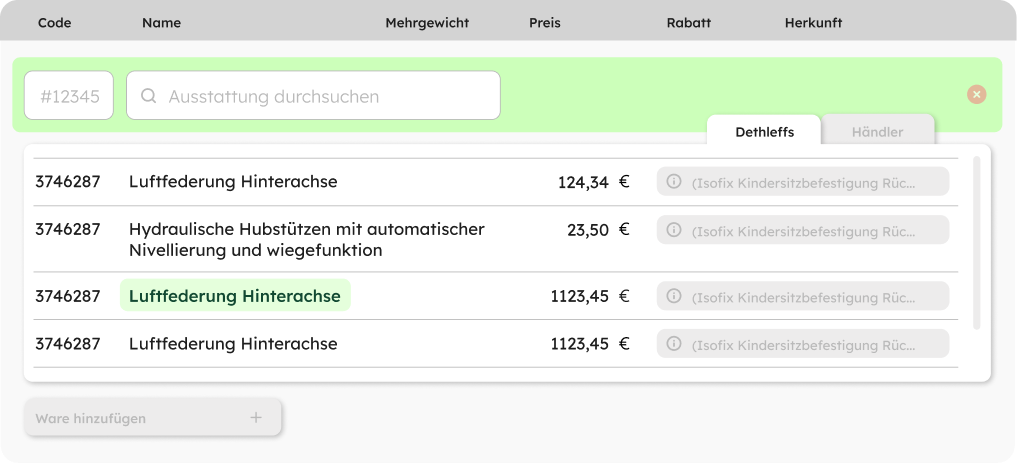The image size is (1017, 463).
Task: Click info icon in 23,50 € row
Action: pos(674,230)
